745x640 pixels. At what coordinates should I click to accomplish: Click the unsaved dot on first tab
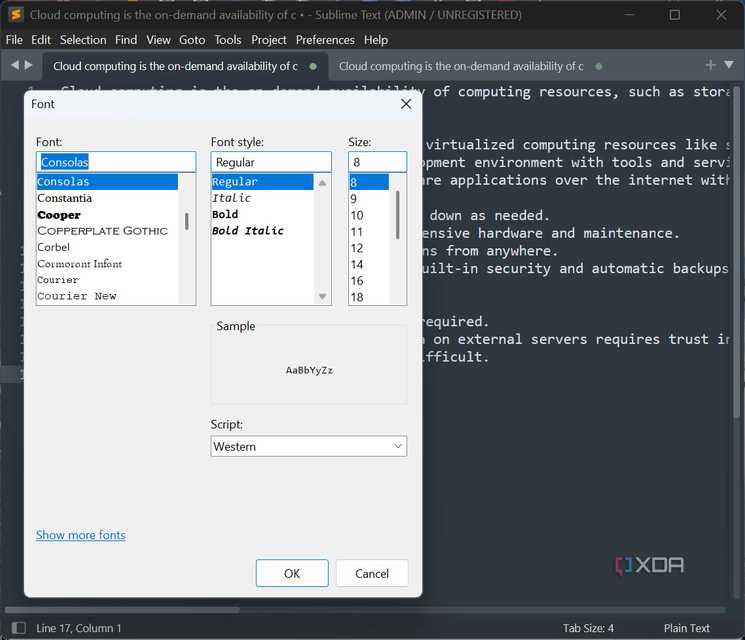313,66
